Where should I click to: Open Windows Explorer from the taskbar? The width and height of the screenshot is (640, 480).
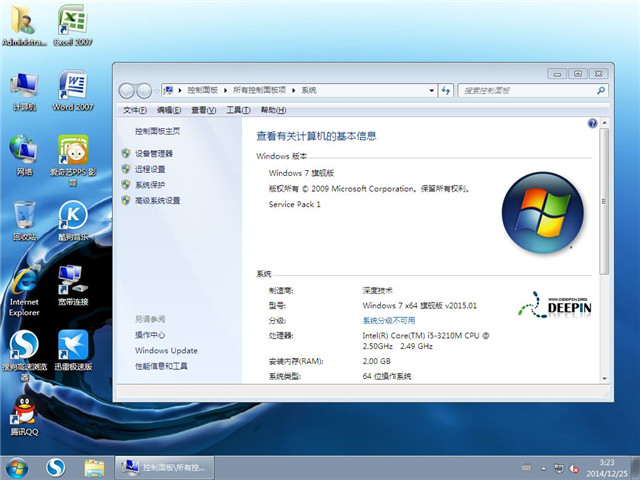tap(94, 468)
